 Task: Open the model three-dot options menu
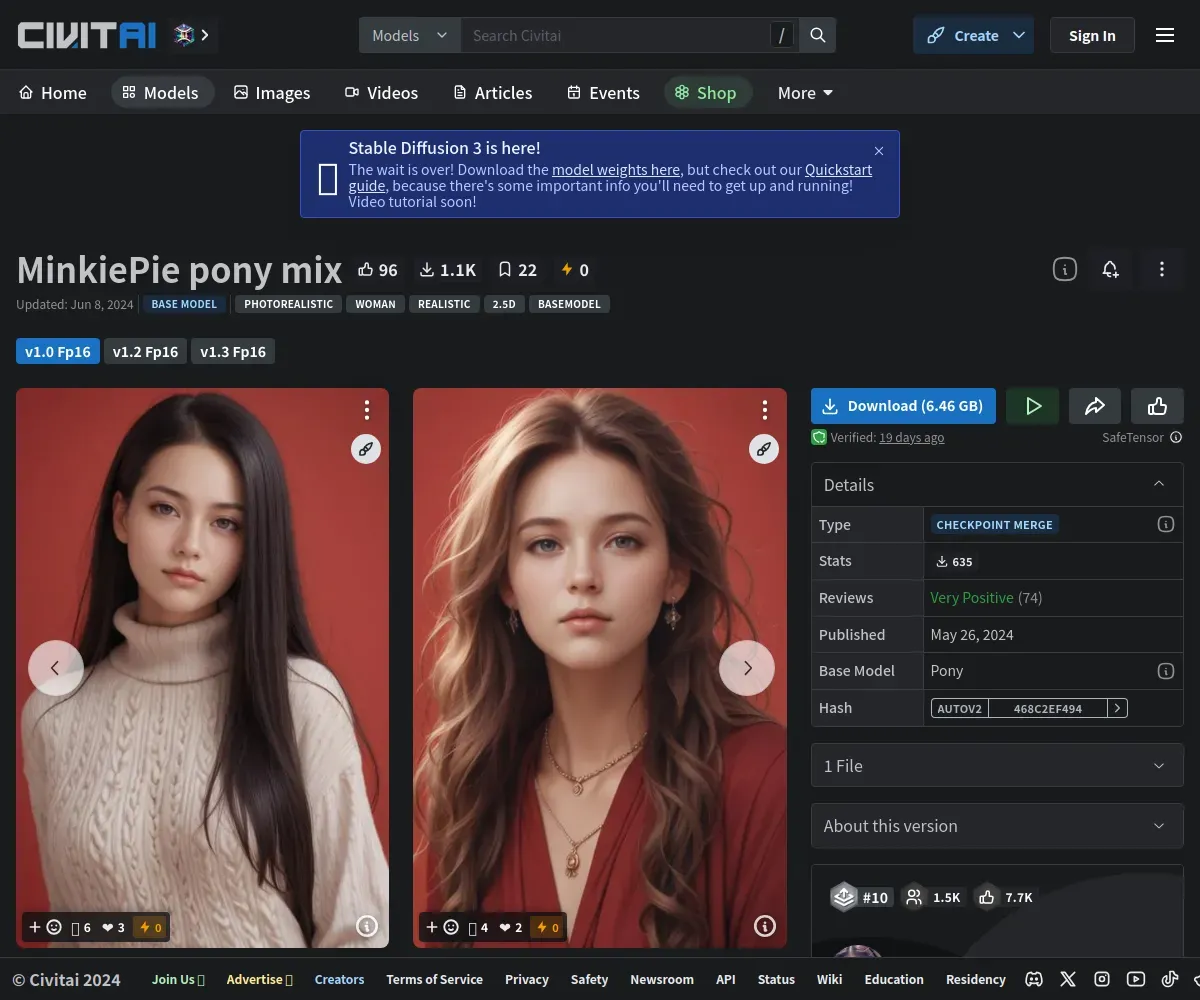[x=1161, y=269]
